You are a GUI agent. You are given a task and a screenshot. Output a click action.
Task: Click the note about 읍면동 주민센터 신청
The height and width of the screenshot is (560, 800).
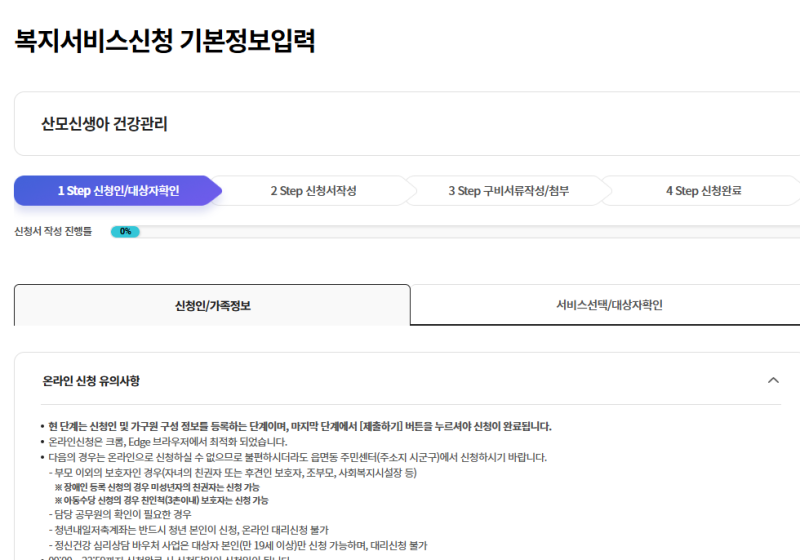pos(297,457)
